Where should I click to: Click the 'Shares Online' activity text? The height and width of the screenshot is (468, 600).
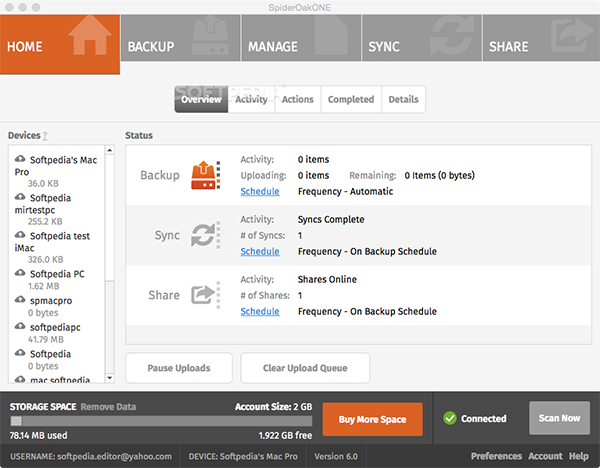click(327, 280)
